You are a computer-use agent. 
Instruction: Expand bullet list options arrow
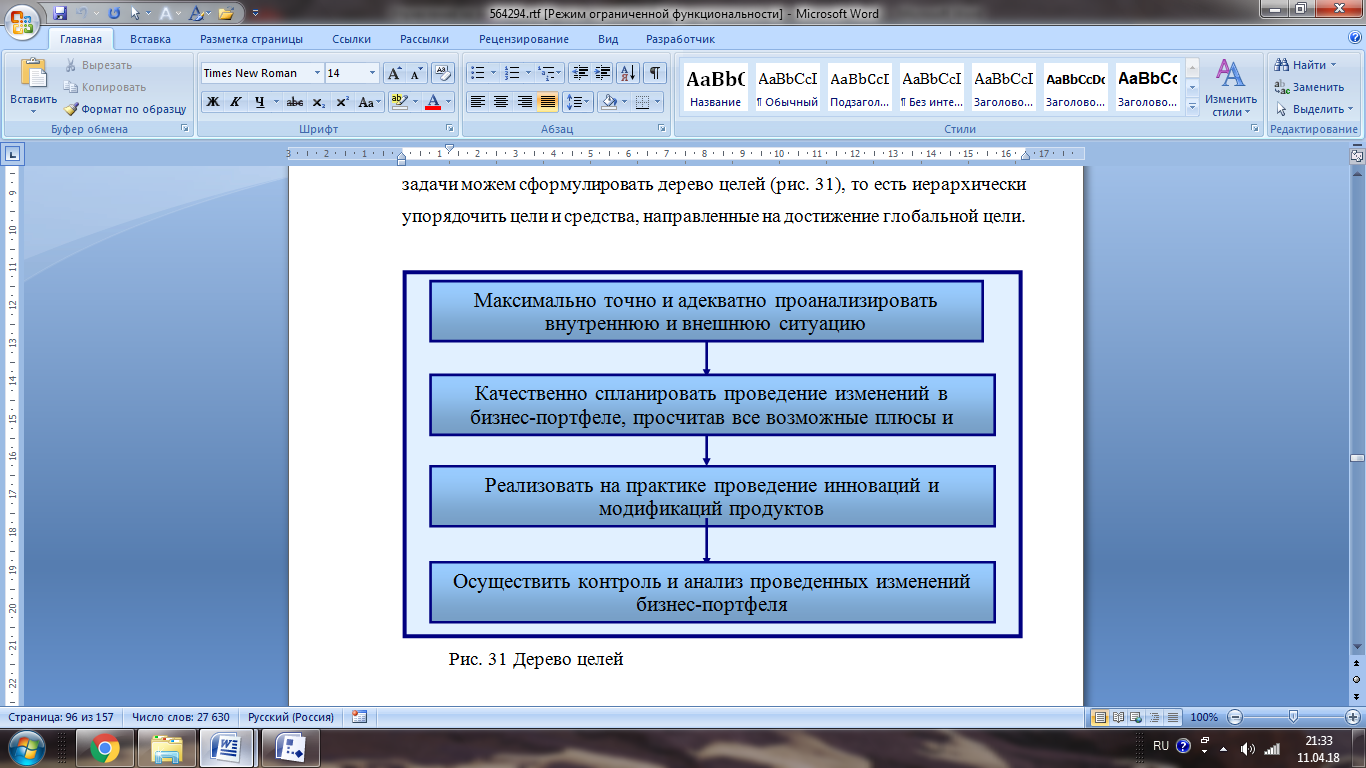(x=492, y=73)
